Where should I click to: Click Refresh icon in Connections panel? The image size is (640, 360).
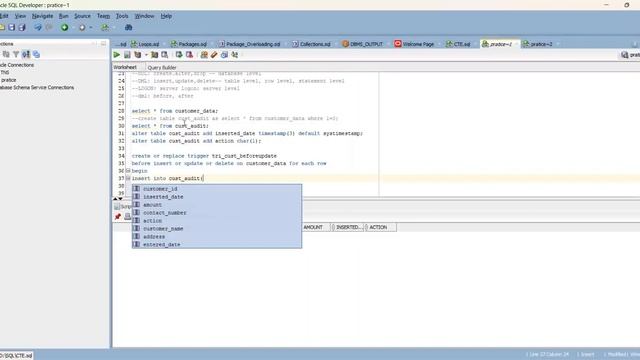pos(6,54)
